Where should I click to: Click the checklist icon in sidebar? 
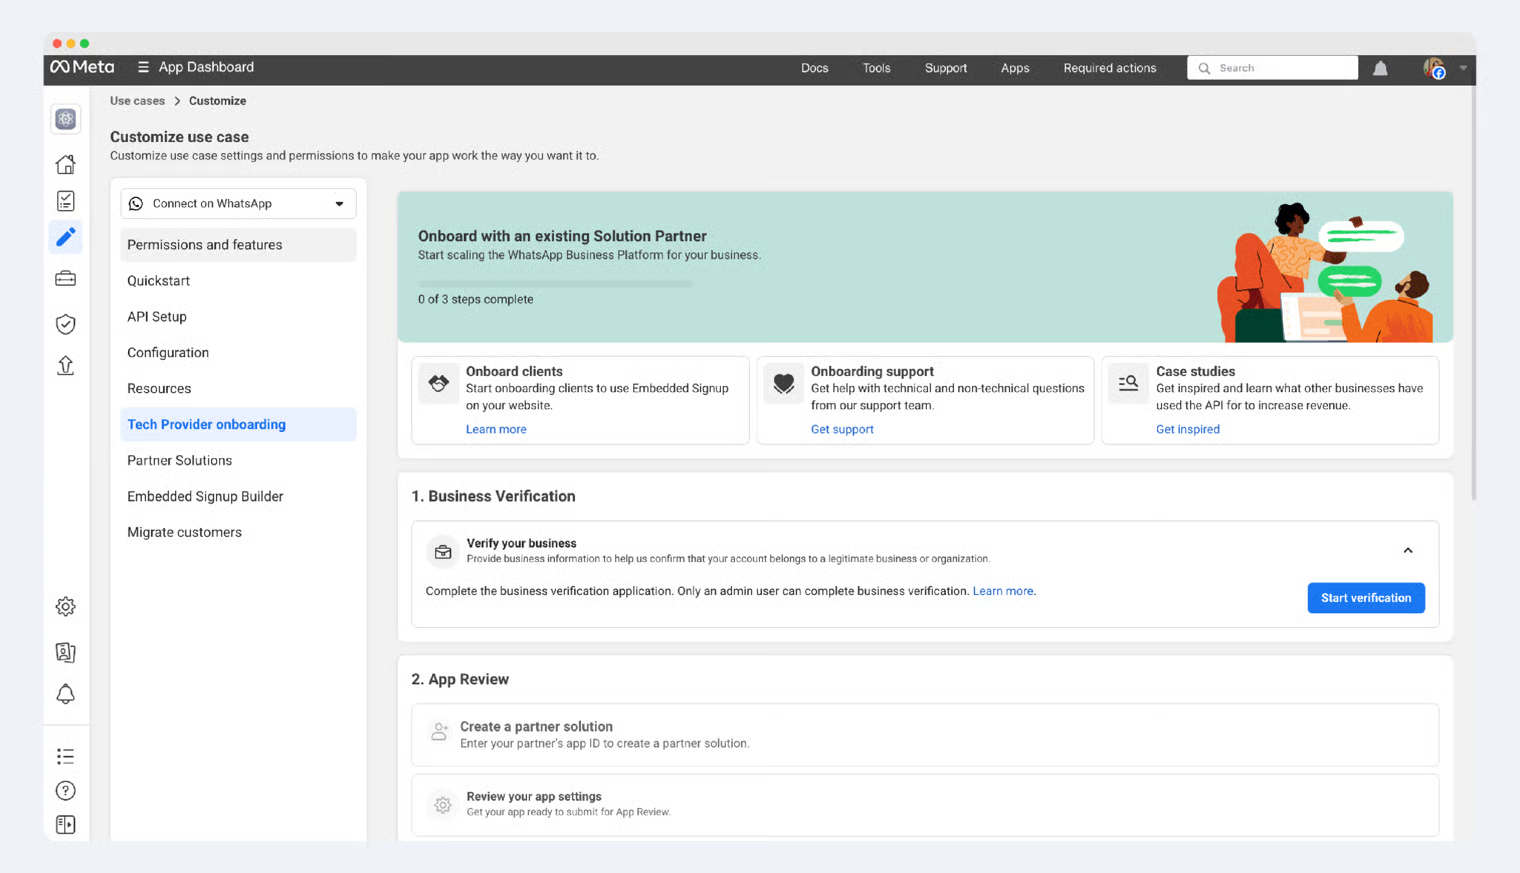coord(66,201)
